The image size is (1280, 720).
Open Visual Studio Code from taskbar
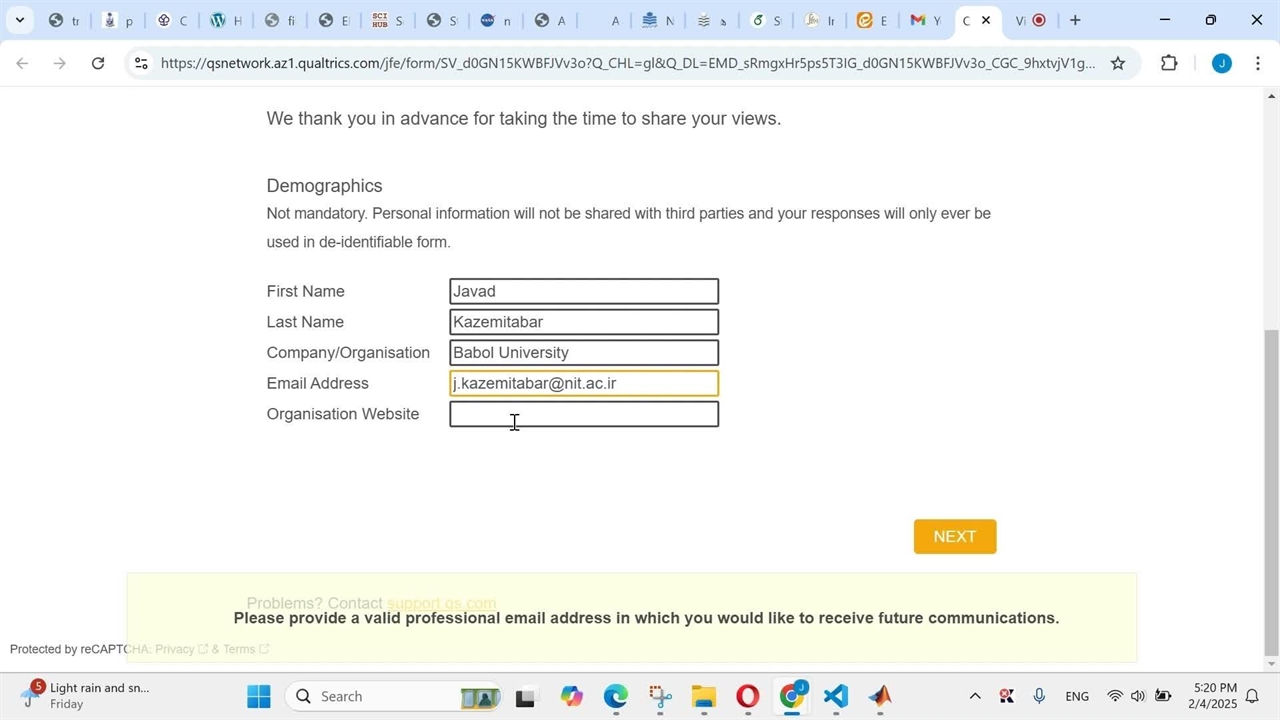tap(836, 696)
